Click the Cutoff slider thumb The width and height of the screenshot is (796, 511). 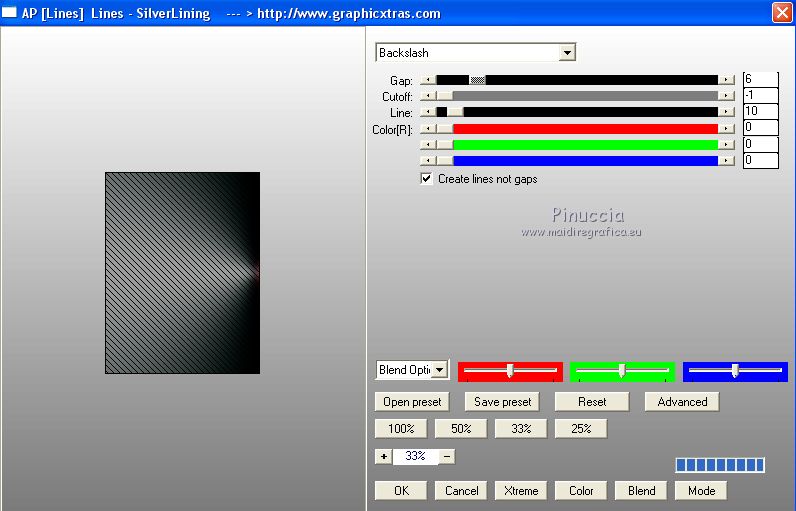click(x=445, y=96)
